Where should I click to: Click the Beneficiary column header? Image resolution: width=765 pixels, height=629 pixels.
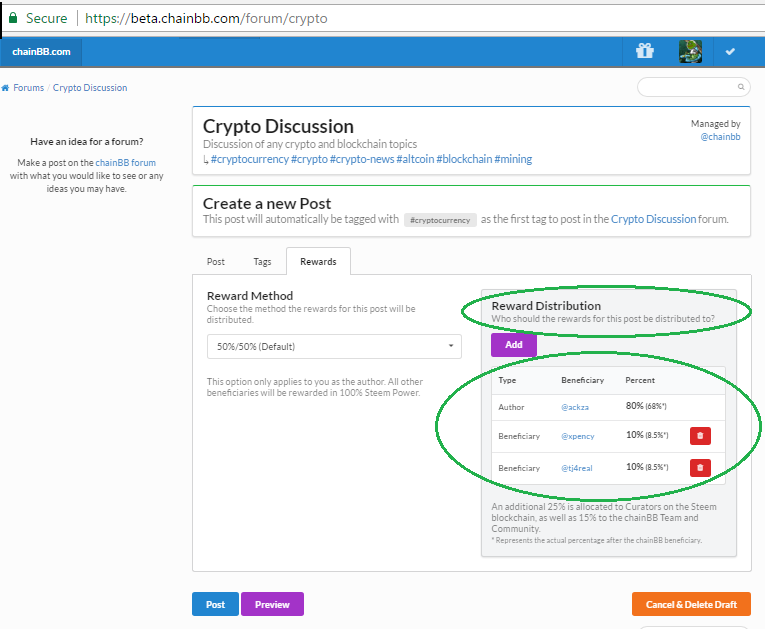(583, 380)
